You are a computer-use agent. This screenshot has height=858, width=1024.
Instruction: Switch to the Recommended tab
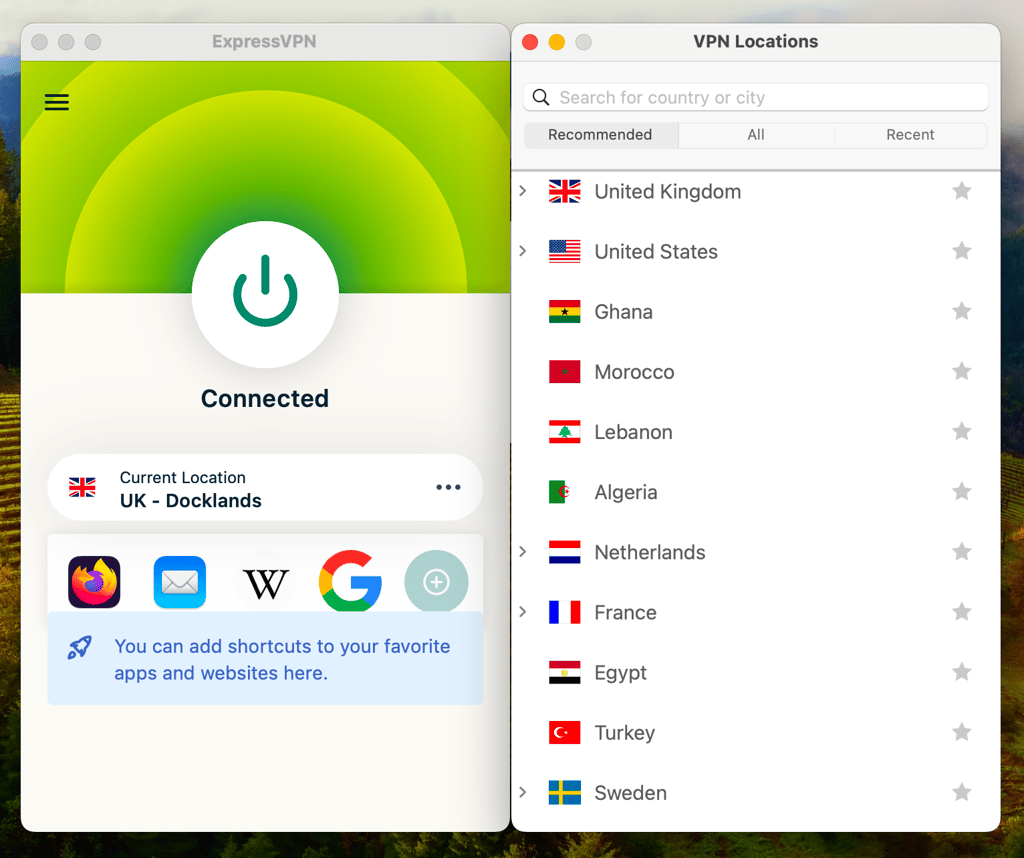(600, 135)
